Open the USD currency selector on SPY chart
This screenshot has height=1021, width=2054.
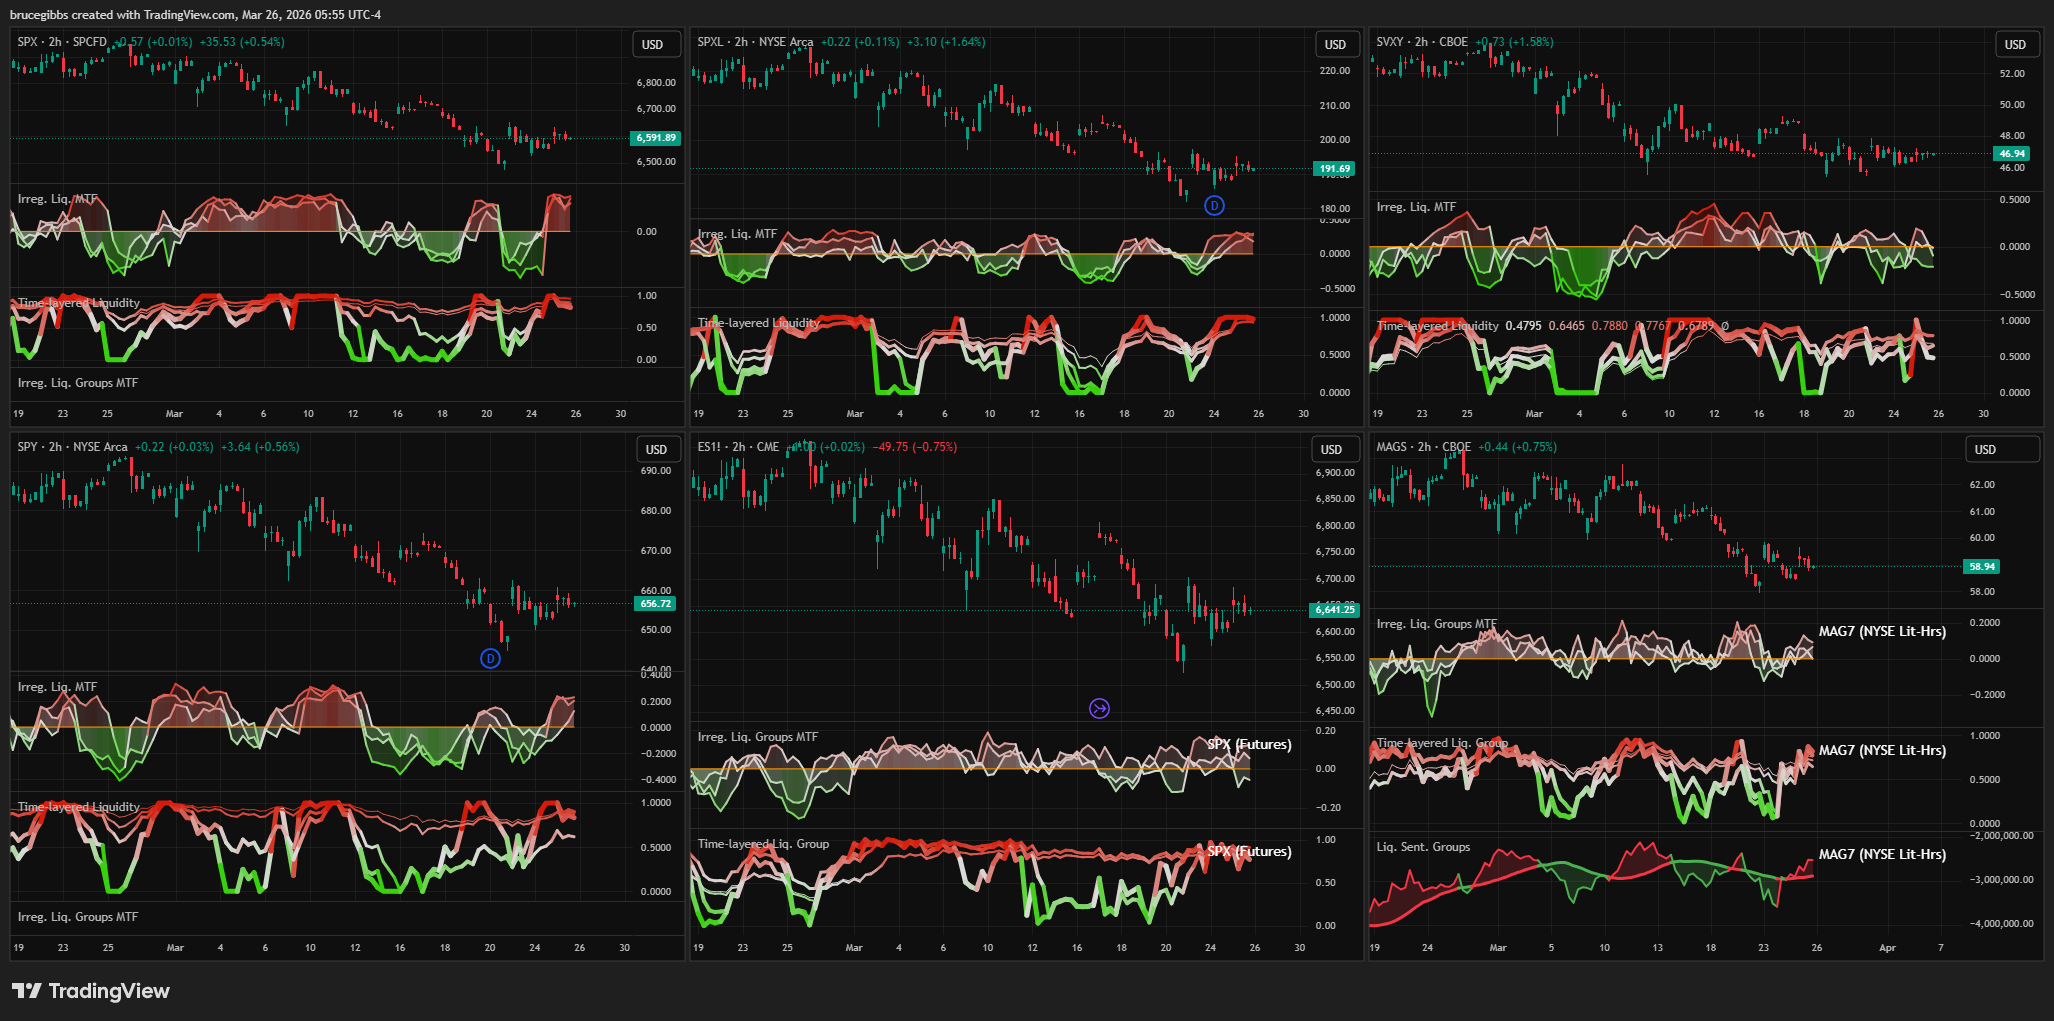coord(656,450)
